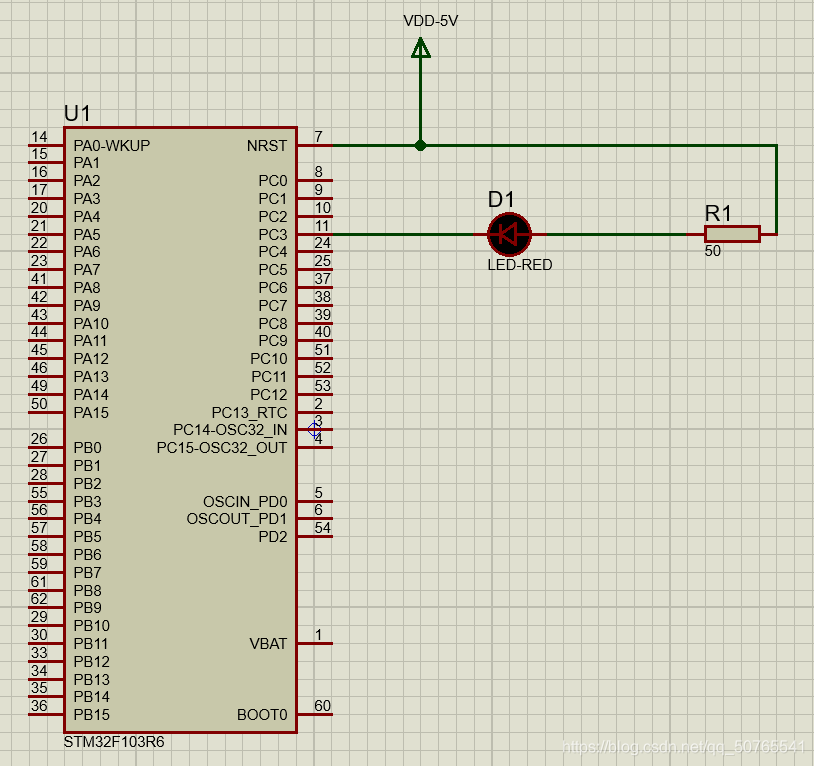The height and width of the screenshot is (766, 814).
Task: Click the BOOT0 pin name
Action: coord(262,715)
